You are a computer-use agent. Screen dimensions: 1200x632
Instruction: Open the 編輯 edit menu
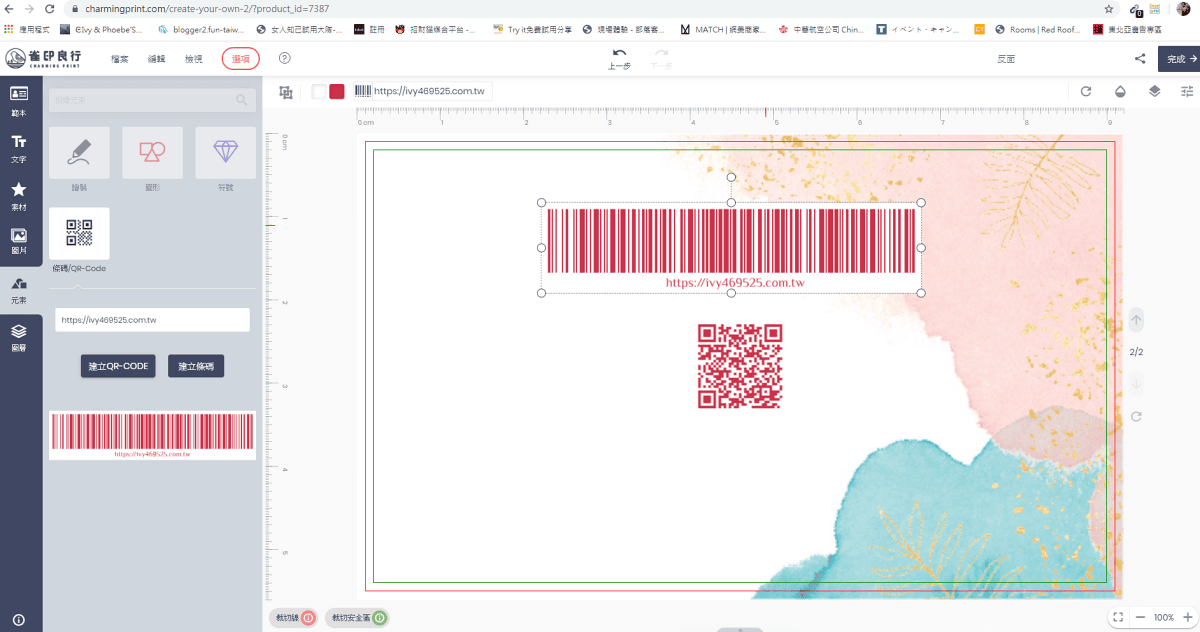pyautogui.click(x=157, y=59)
